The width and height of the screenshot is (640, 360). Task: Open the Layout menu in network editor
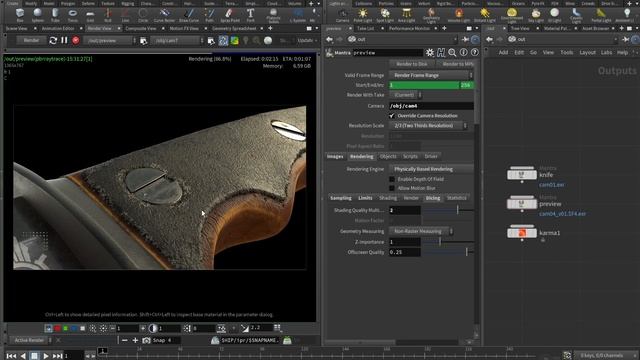click(x=587, y=53)
